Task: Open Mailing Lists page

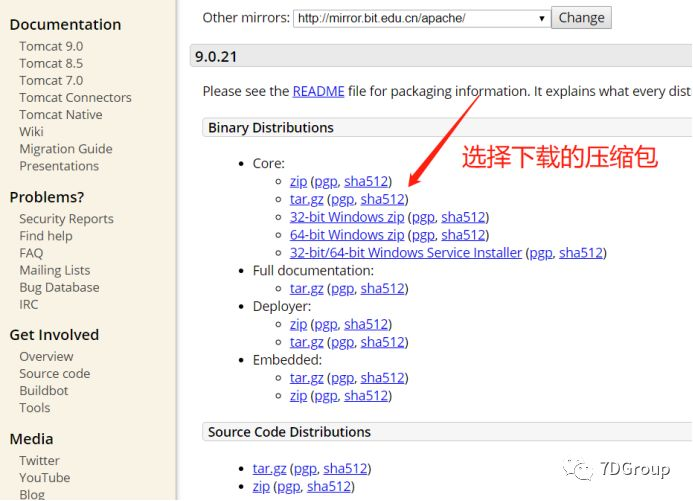Action: tap(54, 270)
